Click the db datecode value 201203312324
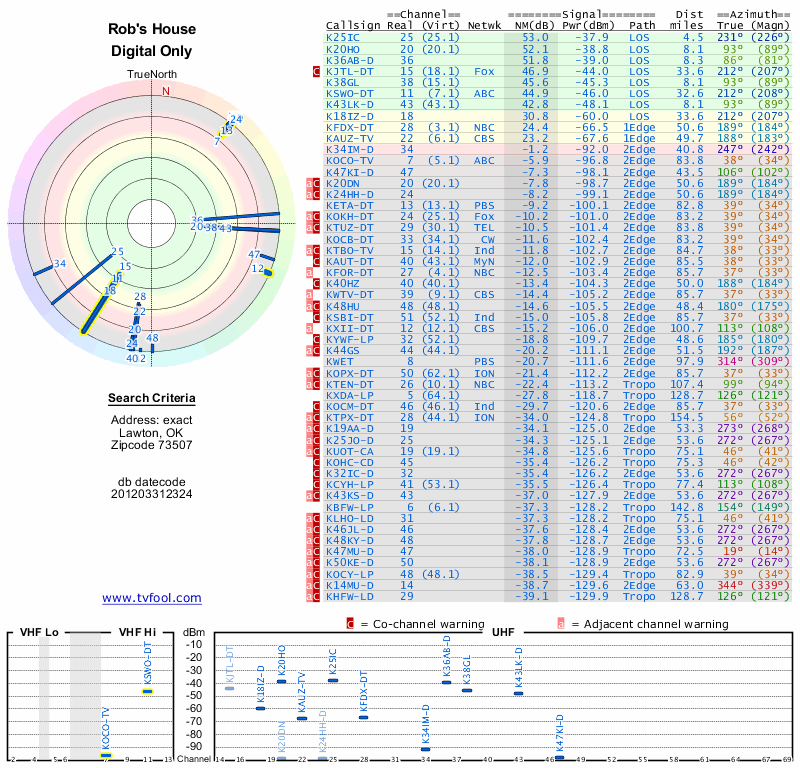The image size is (800, 768). pos(152,493)
